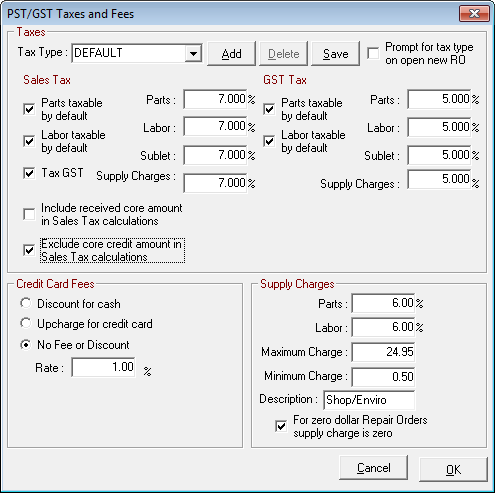Toggle GST Parts taxable by default
This screenshot has width=495, height=493.
click(x=269, y=109)
